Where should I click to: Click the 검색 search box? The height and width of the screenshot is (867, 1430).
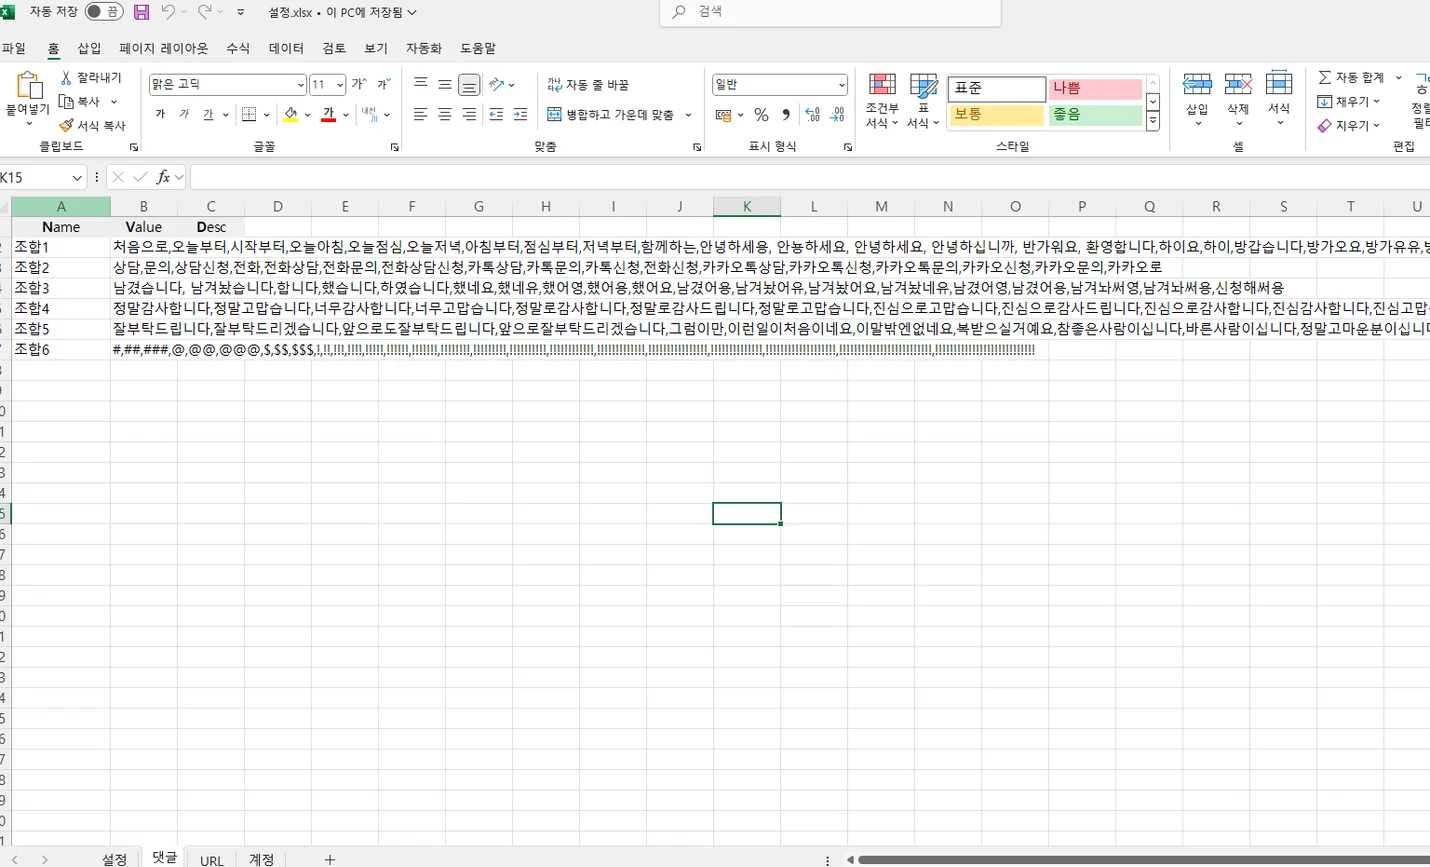pos(830,12)
